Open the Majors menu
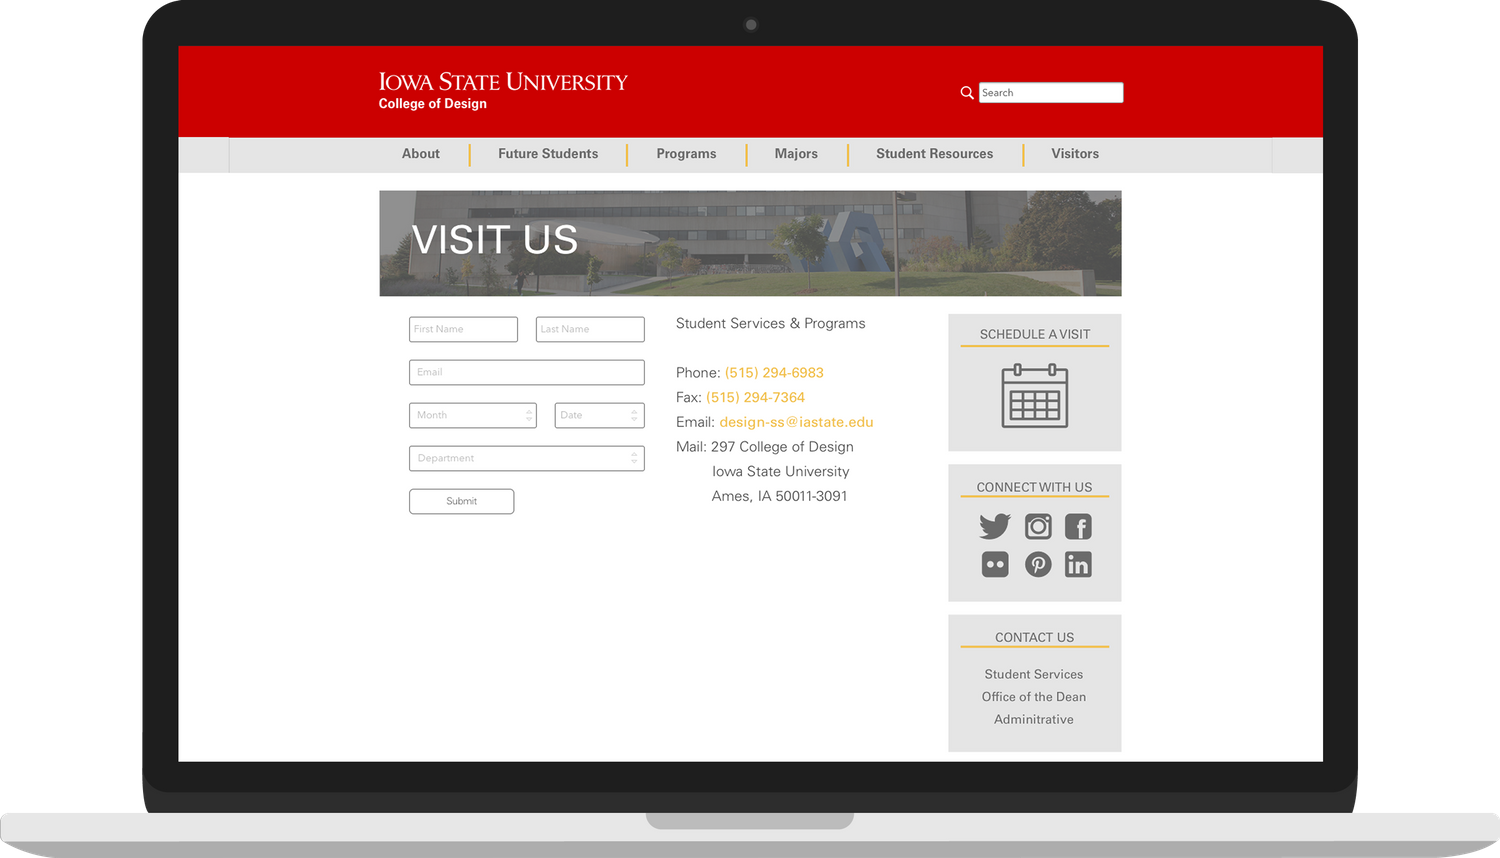 796,154
